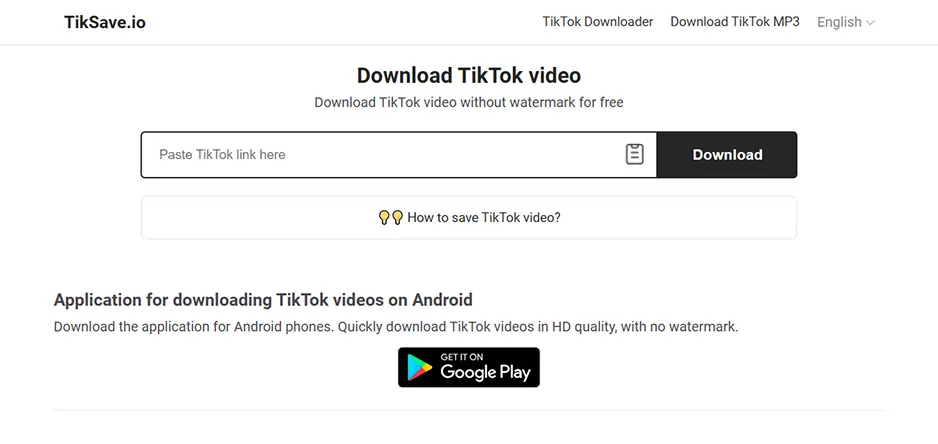Viewport: 938px width, 444px height.
Task: Click the first lightbulb emoji icon
Action: pyautogui.click(x=384, y=217)
